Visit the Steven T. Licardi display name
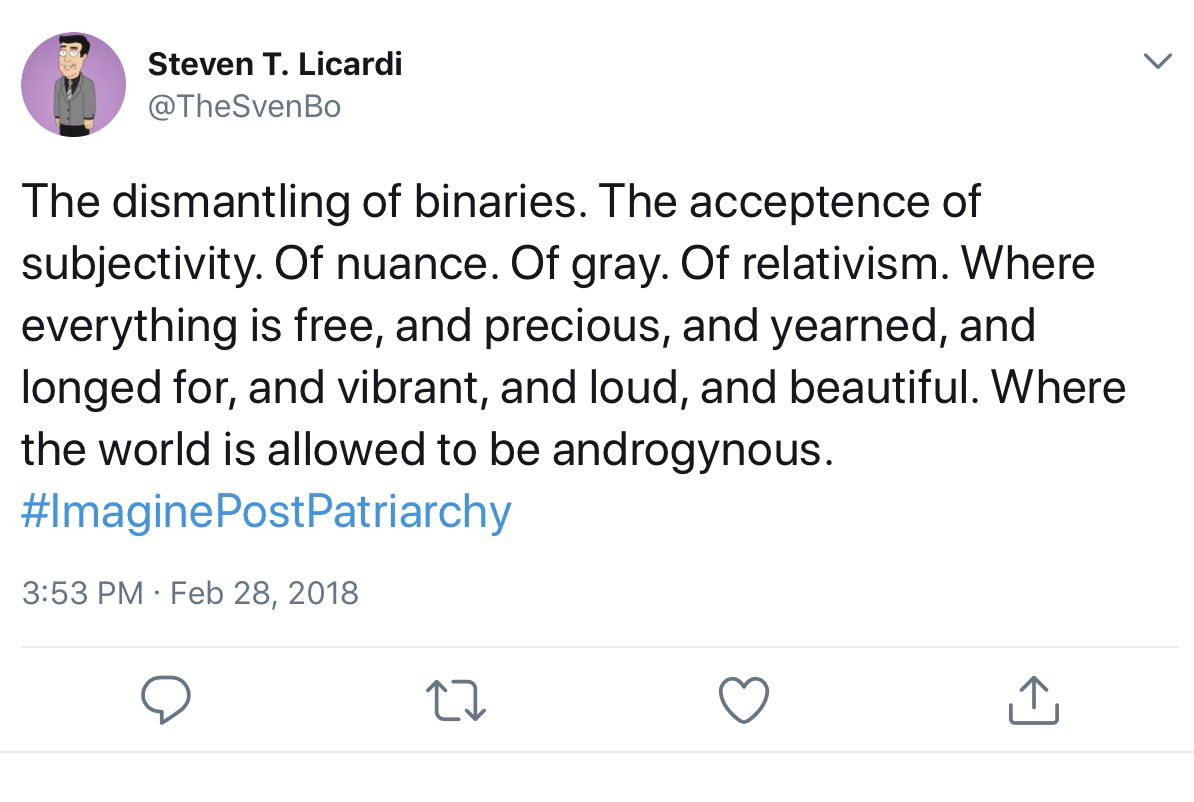This screenshot has height=802, width=1194. coord(275,64)
